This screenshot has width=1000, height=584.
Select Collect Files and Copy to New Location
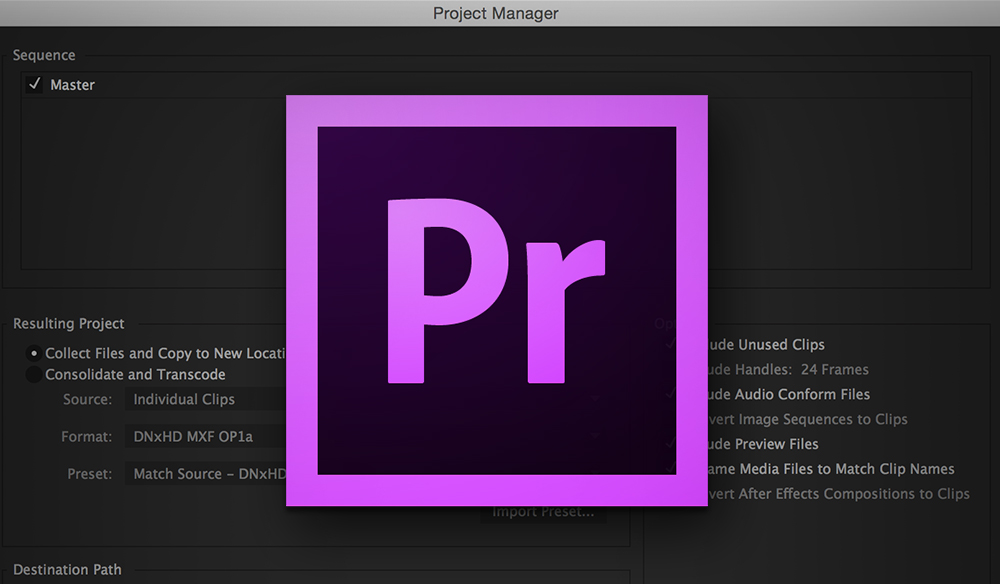(x=33, y=353)
